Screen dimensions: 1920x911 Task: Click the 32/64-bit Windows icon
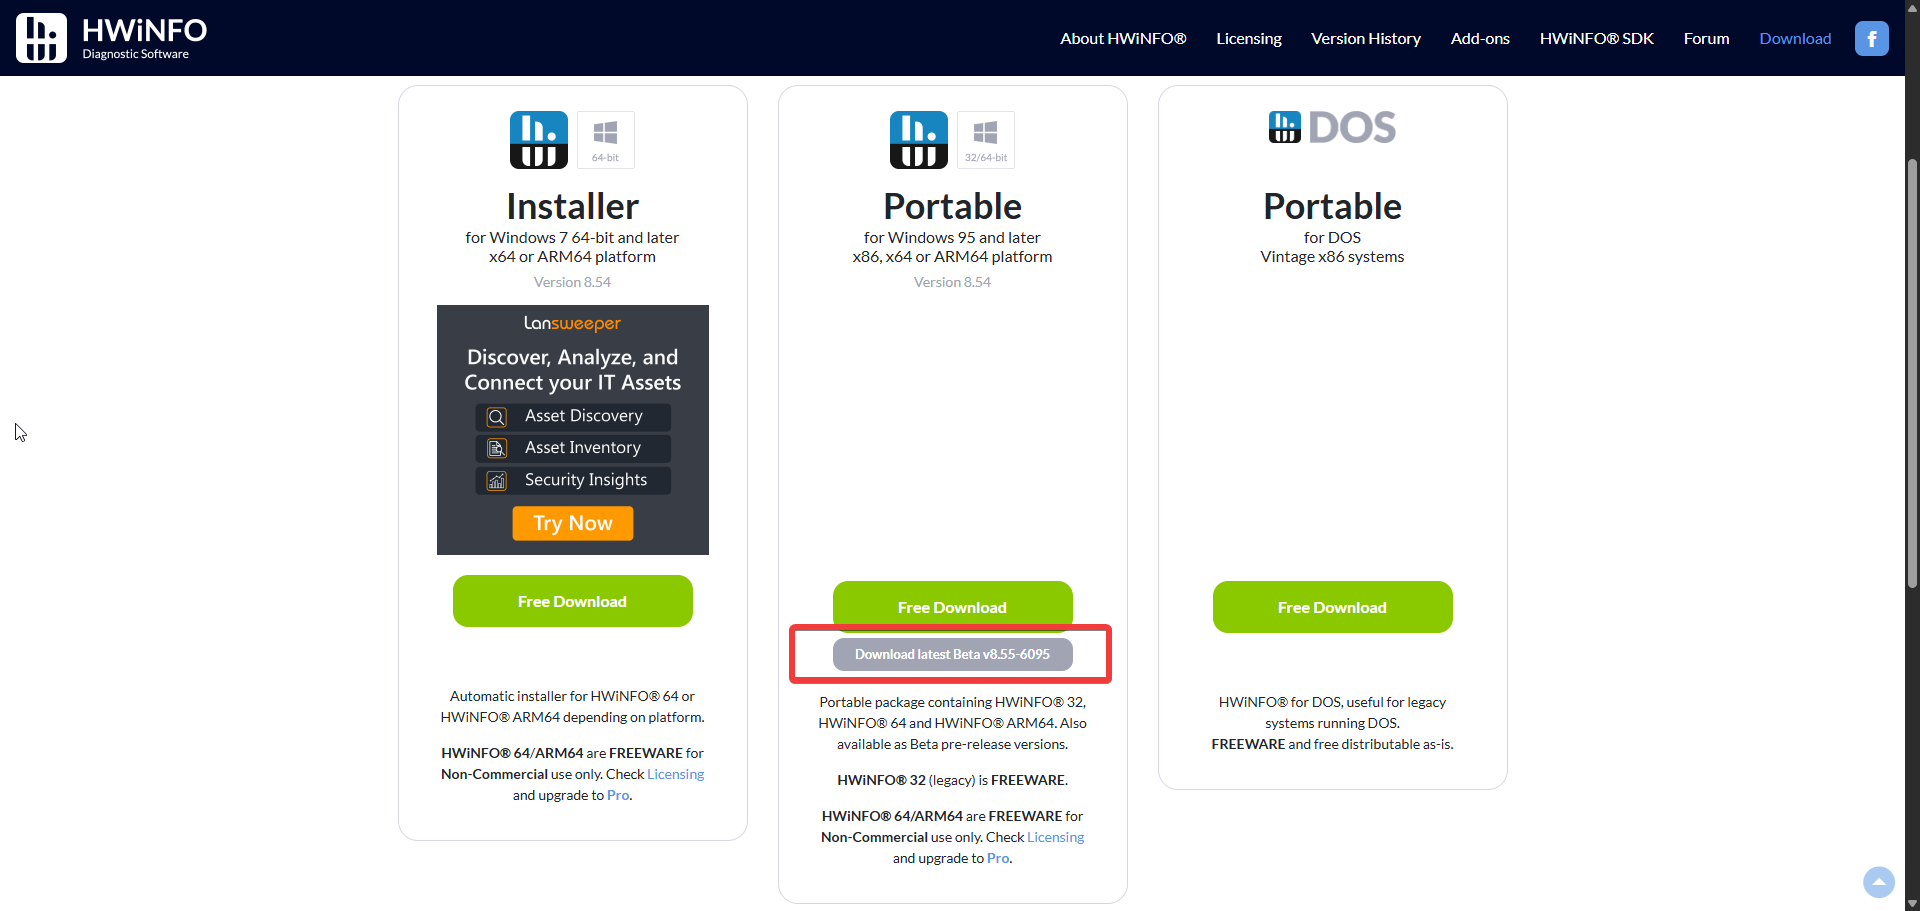(x=985, y=140)
